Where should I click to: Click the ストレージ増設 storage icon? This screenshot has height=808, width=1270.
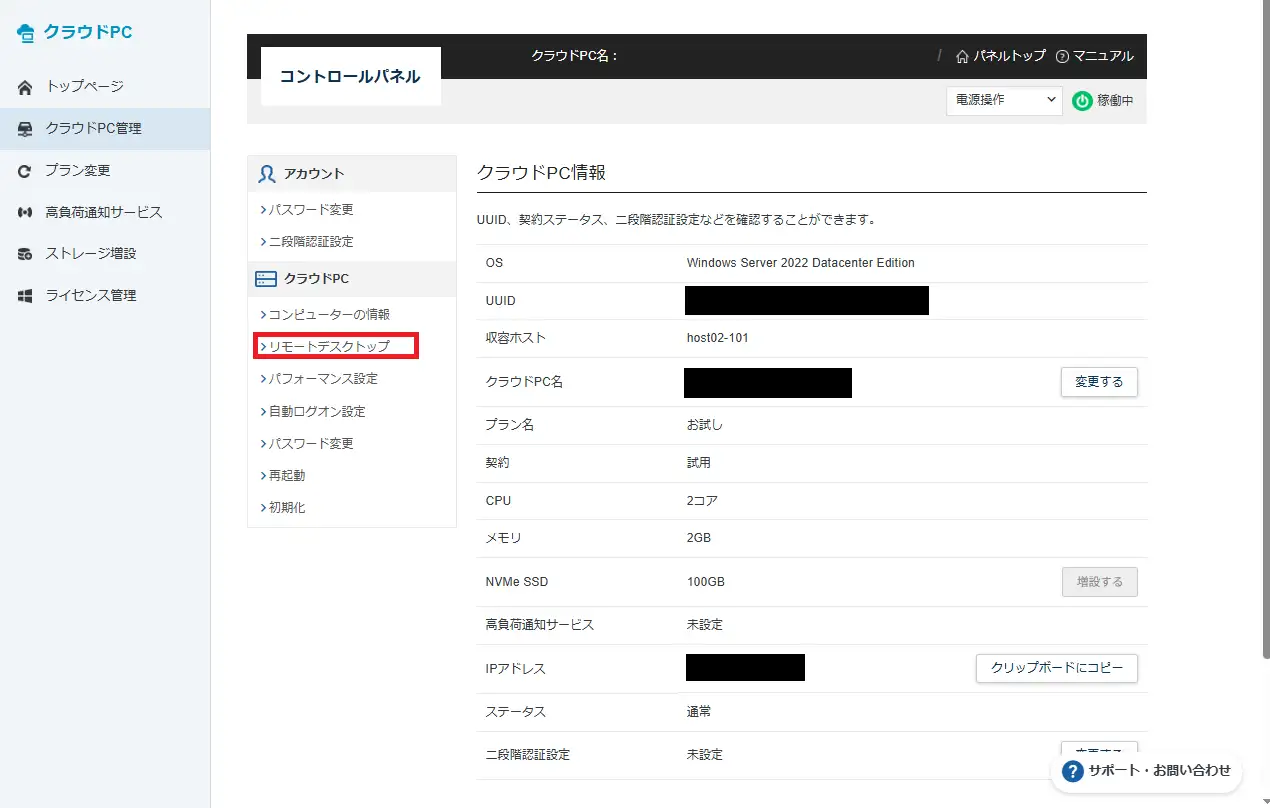pos(26,254)
